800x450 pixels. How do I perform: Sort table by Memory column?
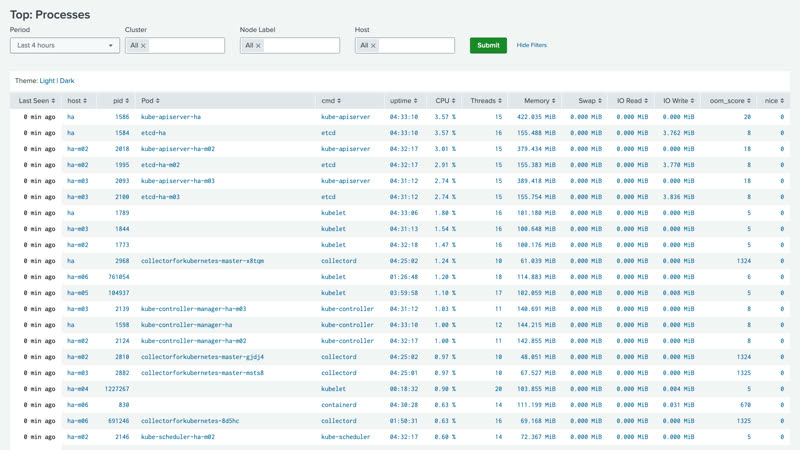coord(540,101)
